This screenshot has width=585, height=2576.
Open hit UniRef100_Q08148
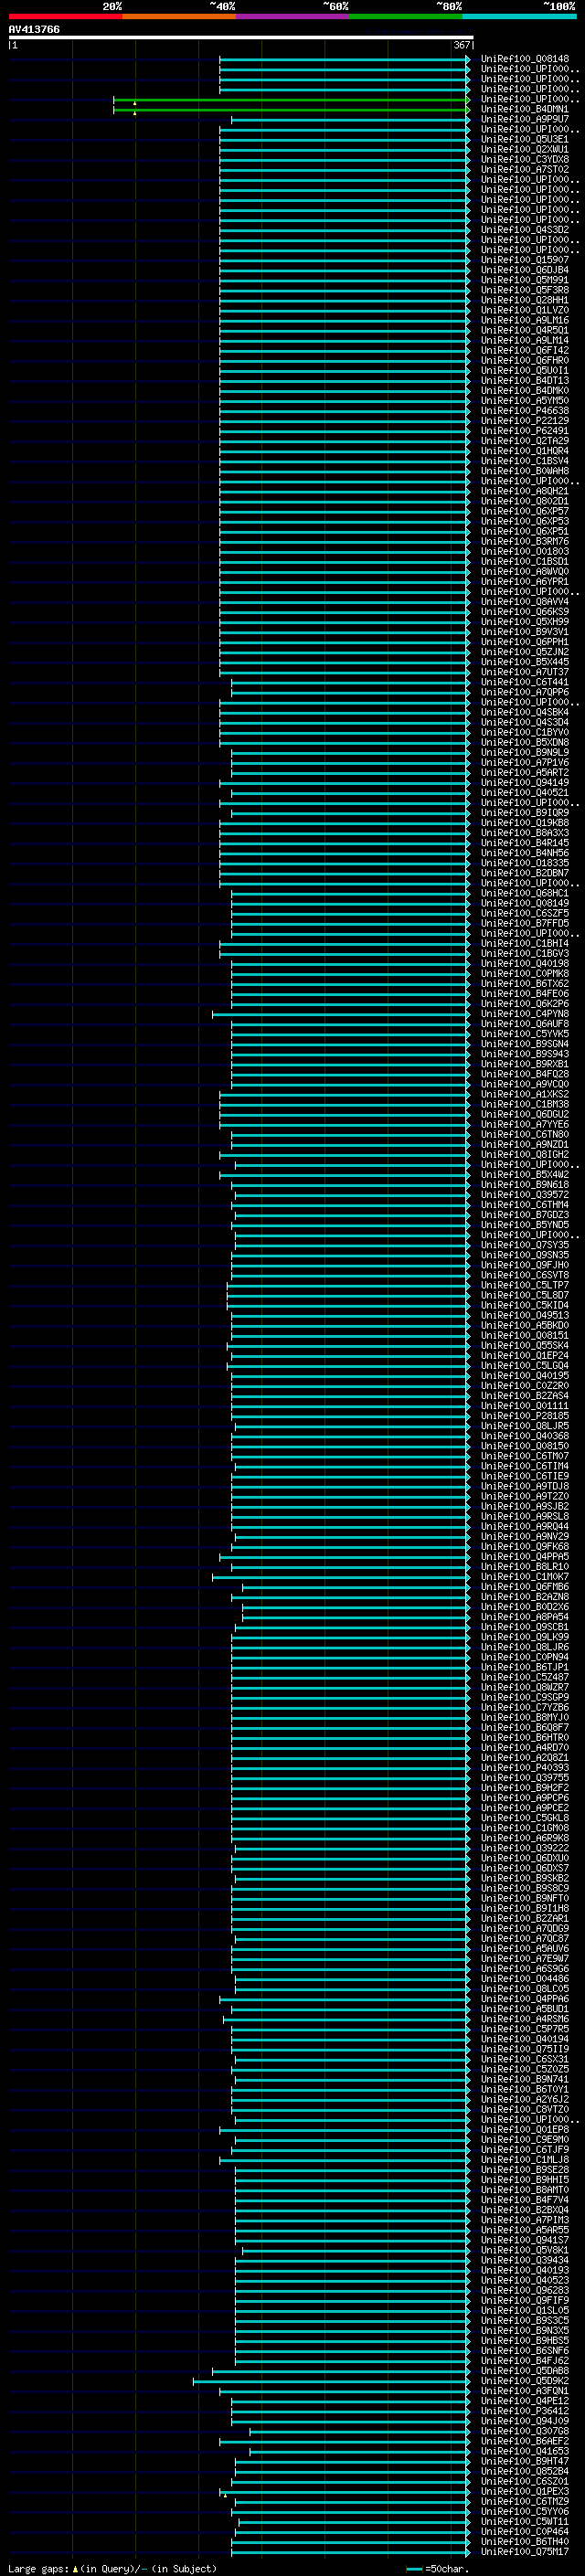click(x=525, y=59)
